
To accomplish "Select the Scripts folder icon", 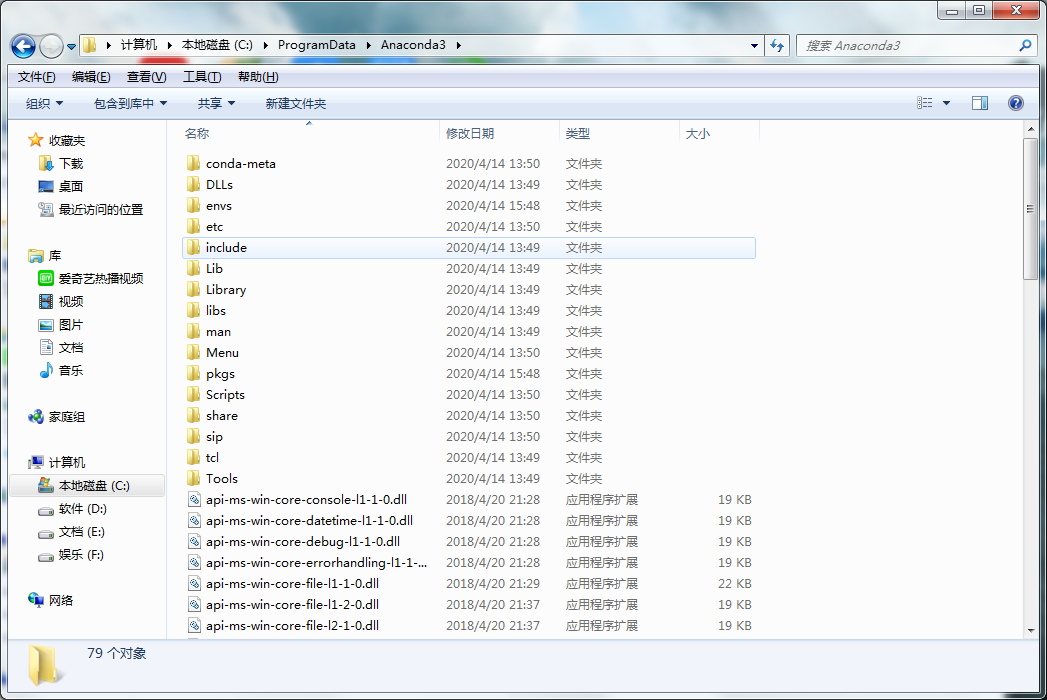I will [x=194, y=395].
